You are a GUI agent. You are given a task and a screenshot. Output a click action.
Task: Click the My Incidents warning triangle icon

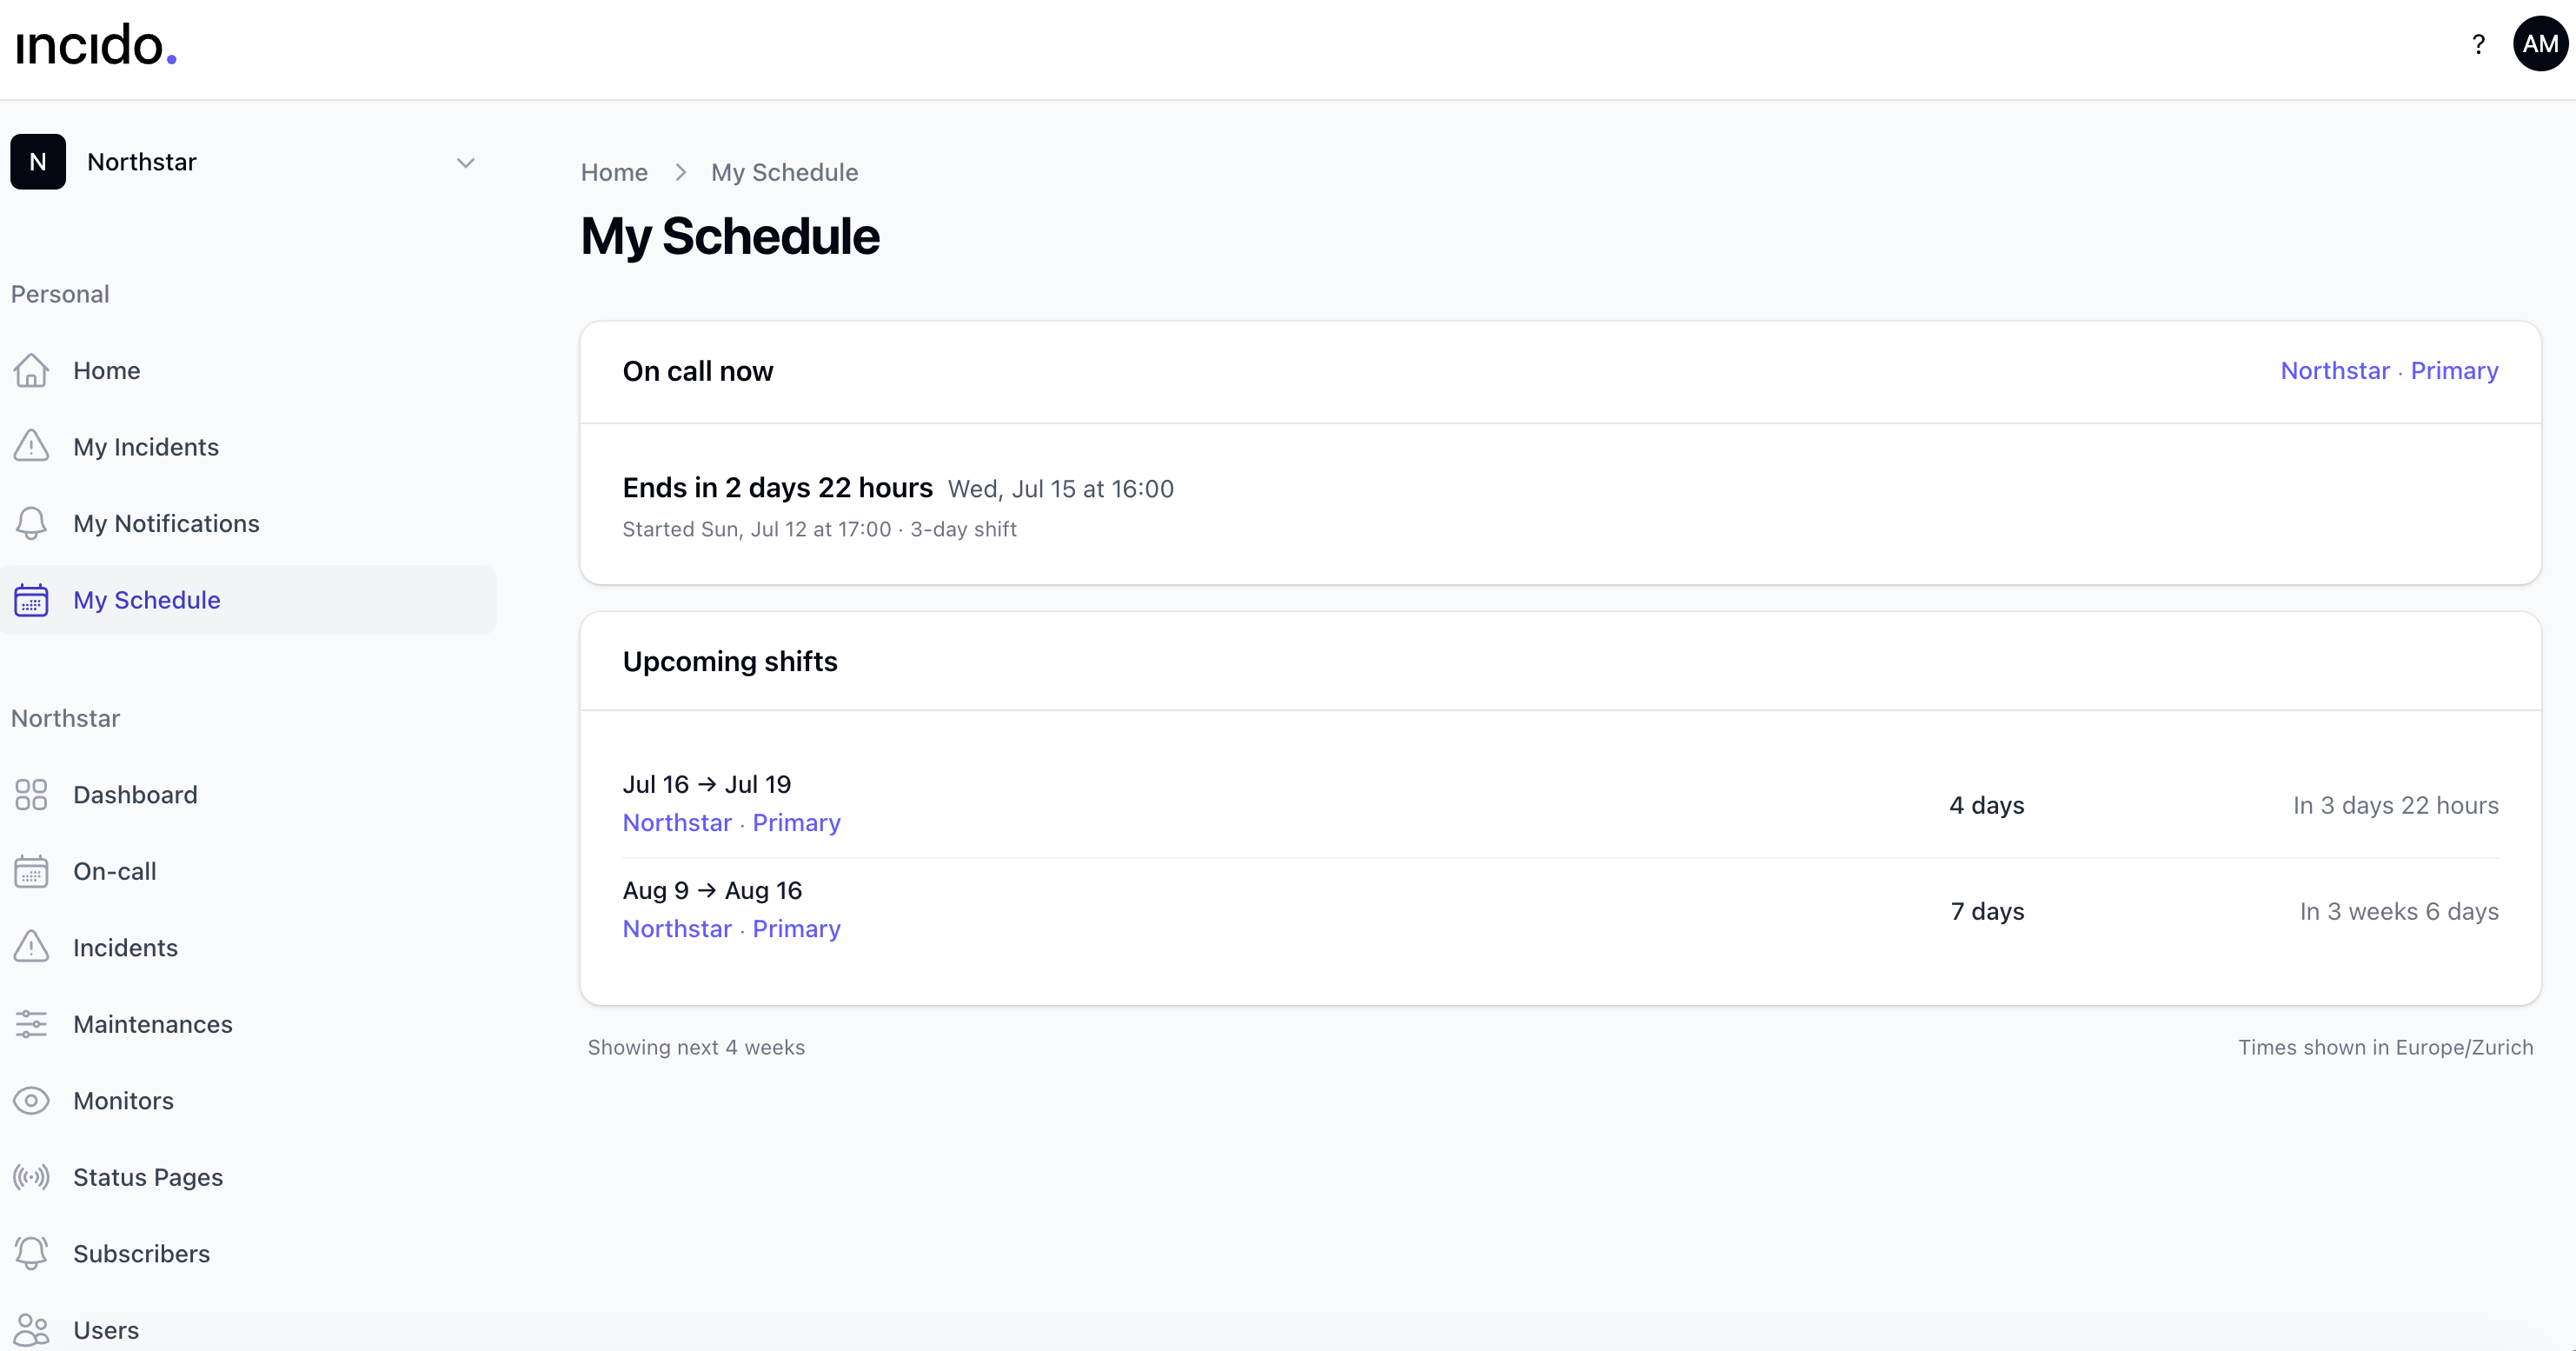(31, 447)
